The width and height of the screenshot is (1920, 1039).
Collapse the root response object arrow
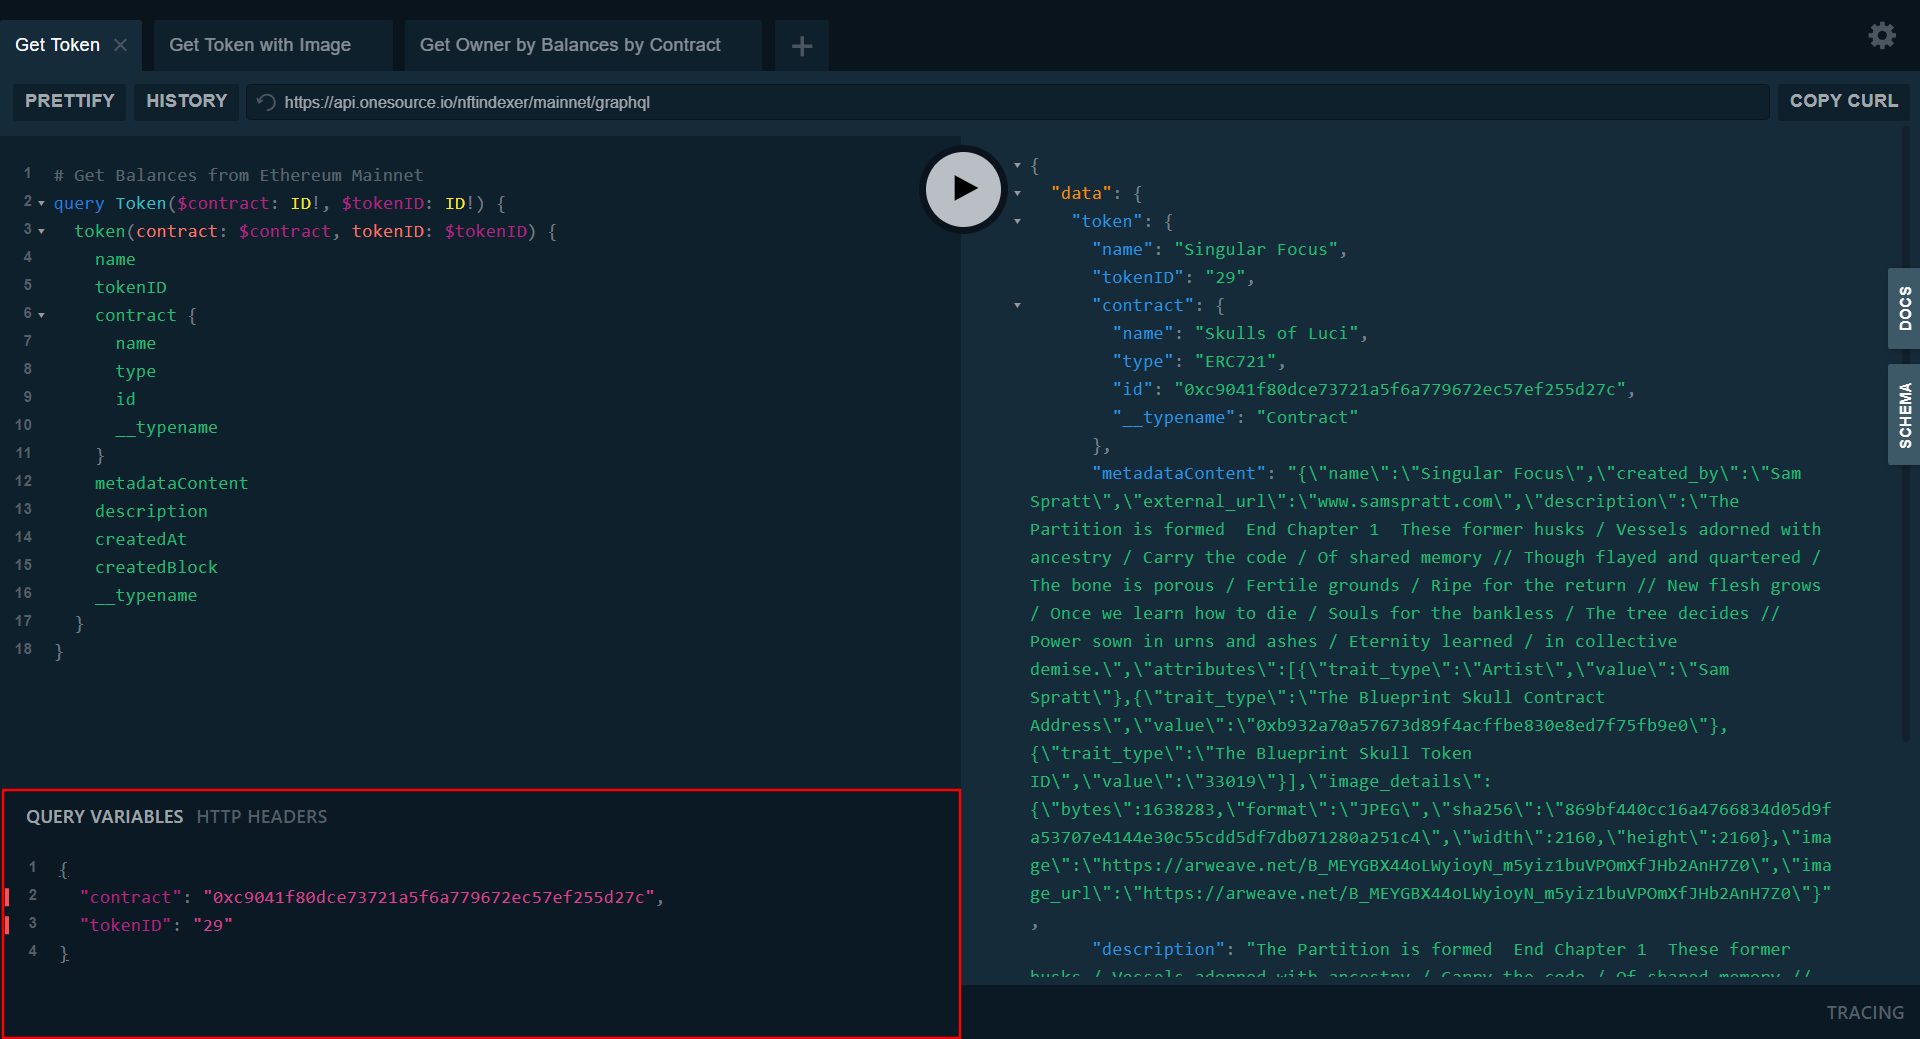point(1017,165)
